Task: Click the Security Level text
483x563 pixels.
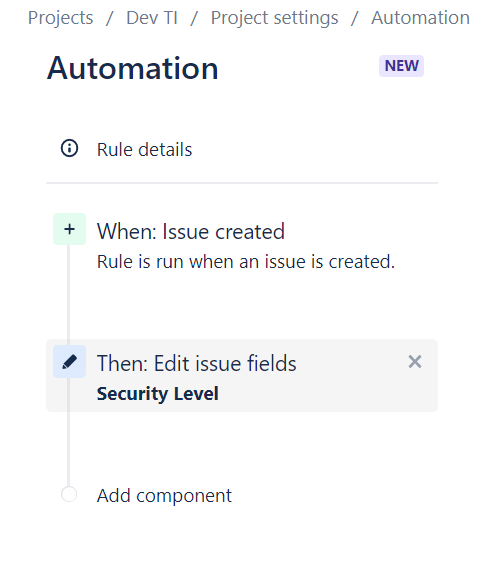Action: click(158, 394)
